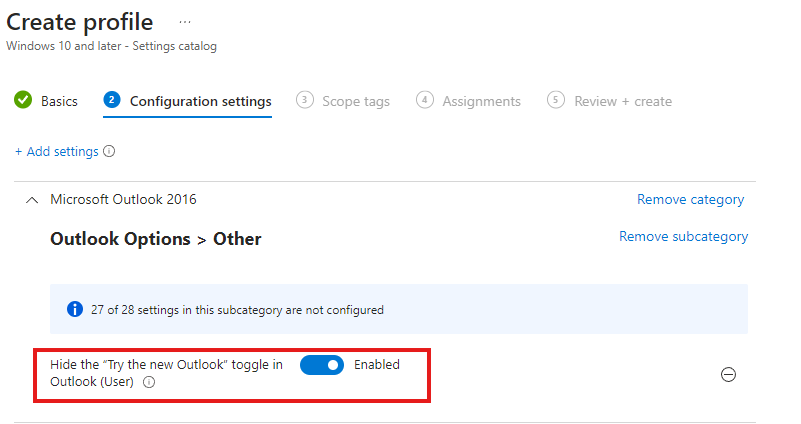Click the Remove subcategory link
The height and width of the screenshot is (424, 801).
(x=684, y=237)
